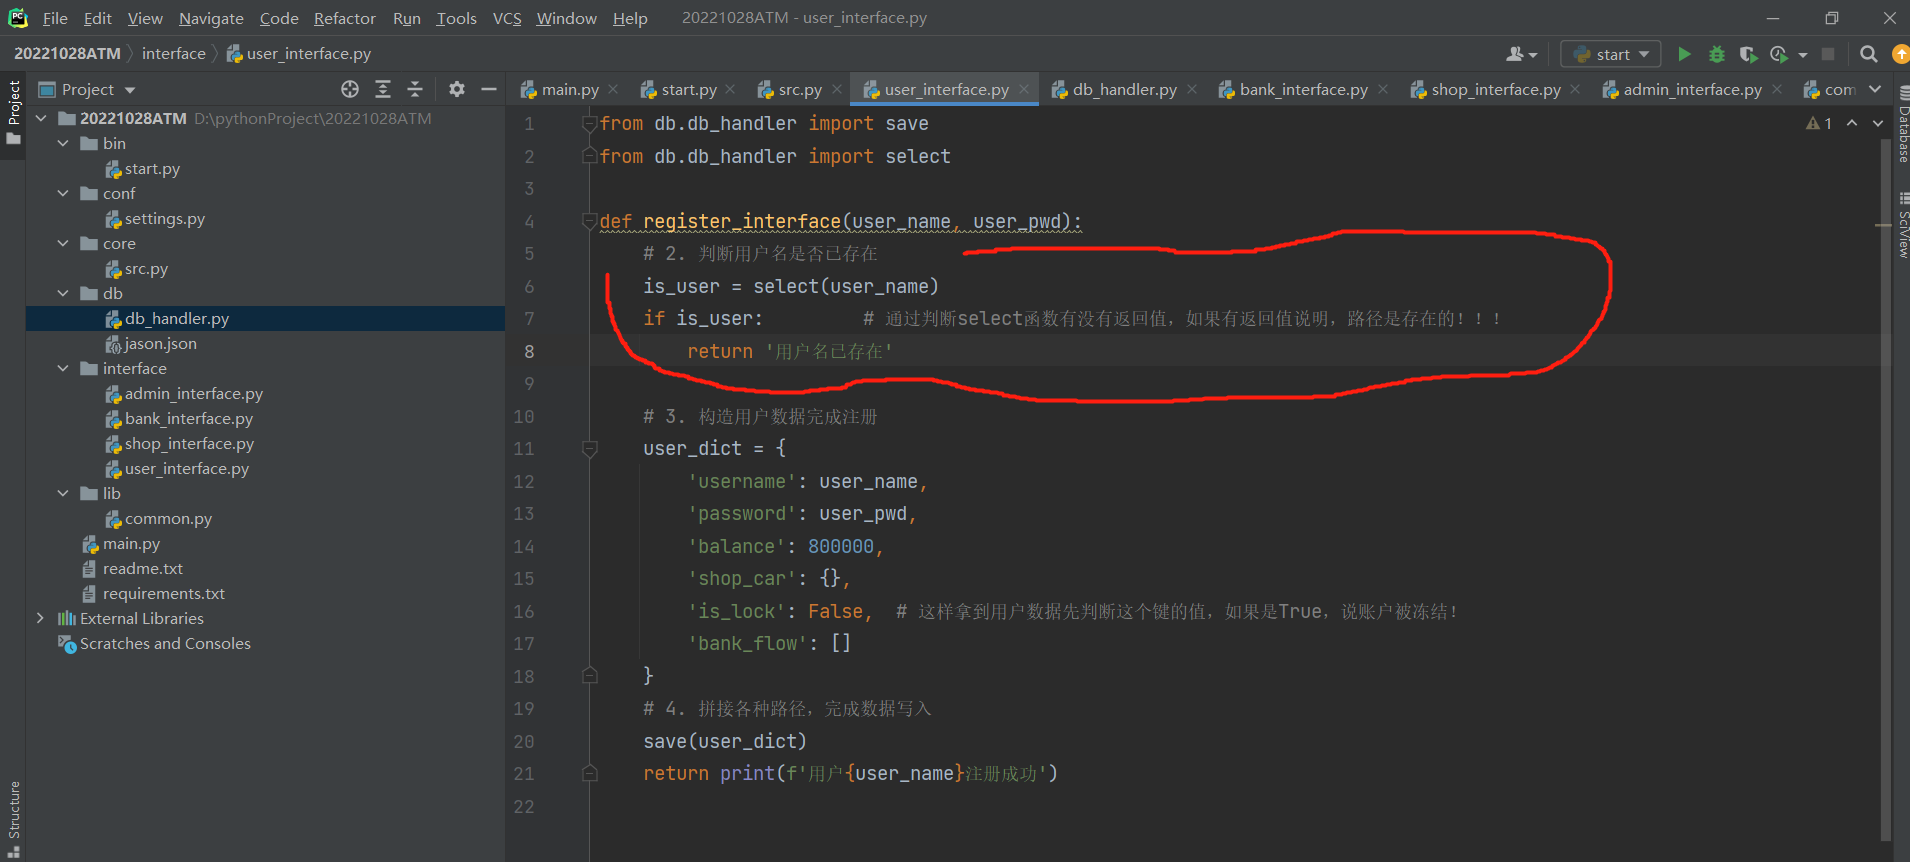The image size is (1910, 862).
Task: Open the Navigate menu
Action: tap(211, 18)
